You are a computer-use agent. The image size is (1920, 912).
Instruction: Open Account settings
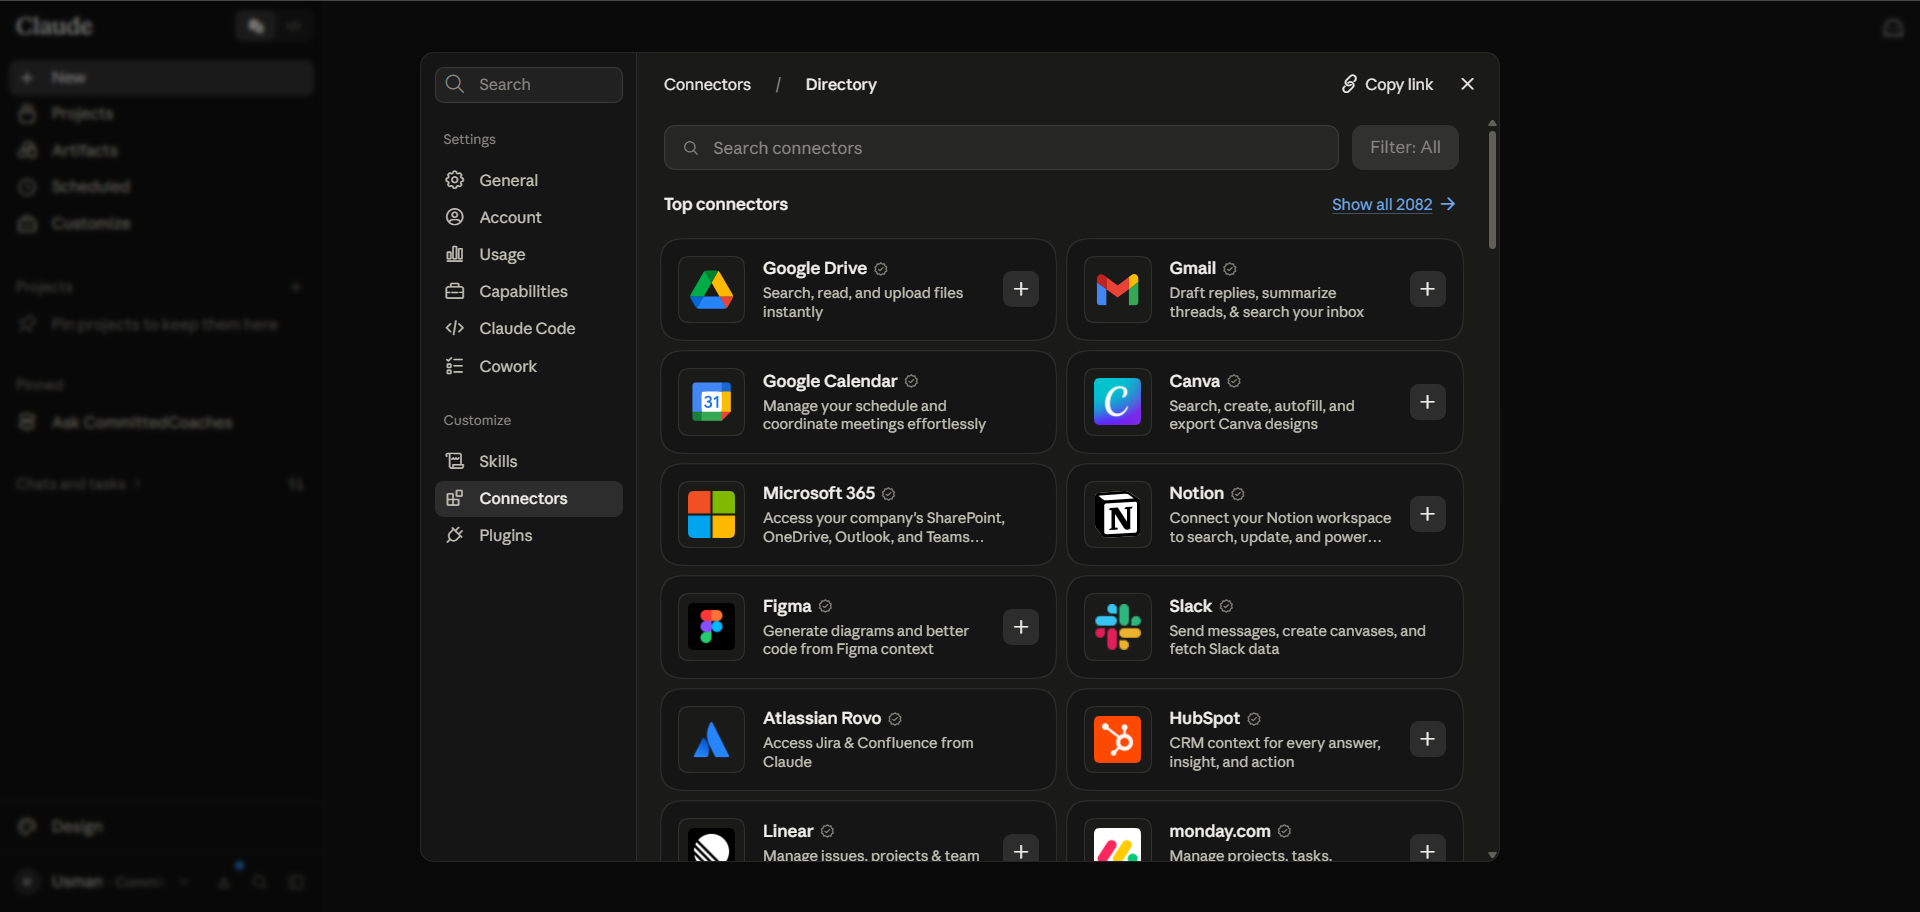[x=528, y=217]
